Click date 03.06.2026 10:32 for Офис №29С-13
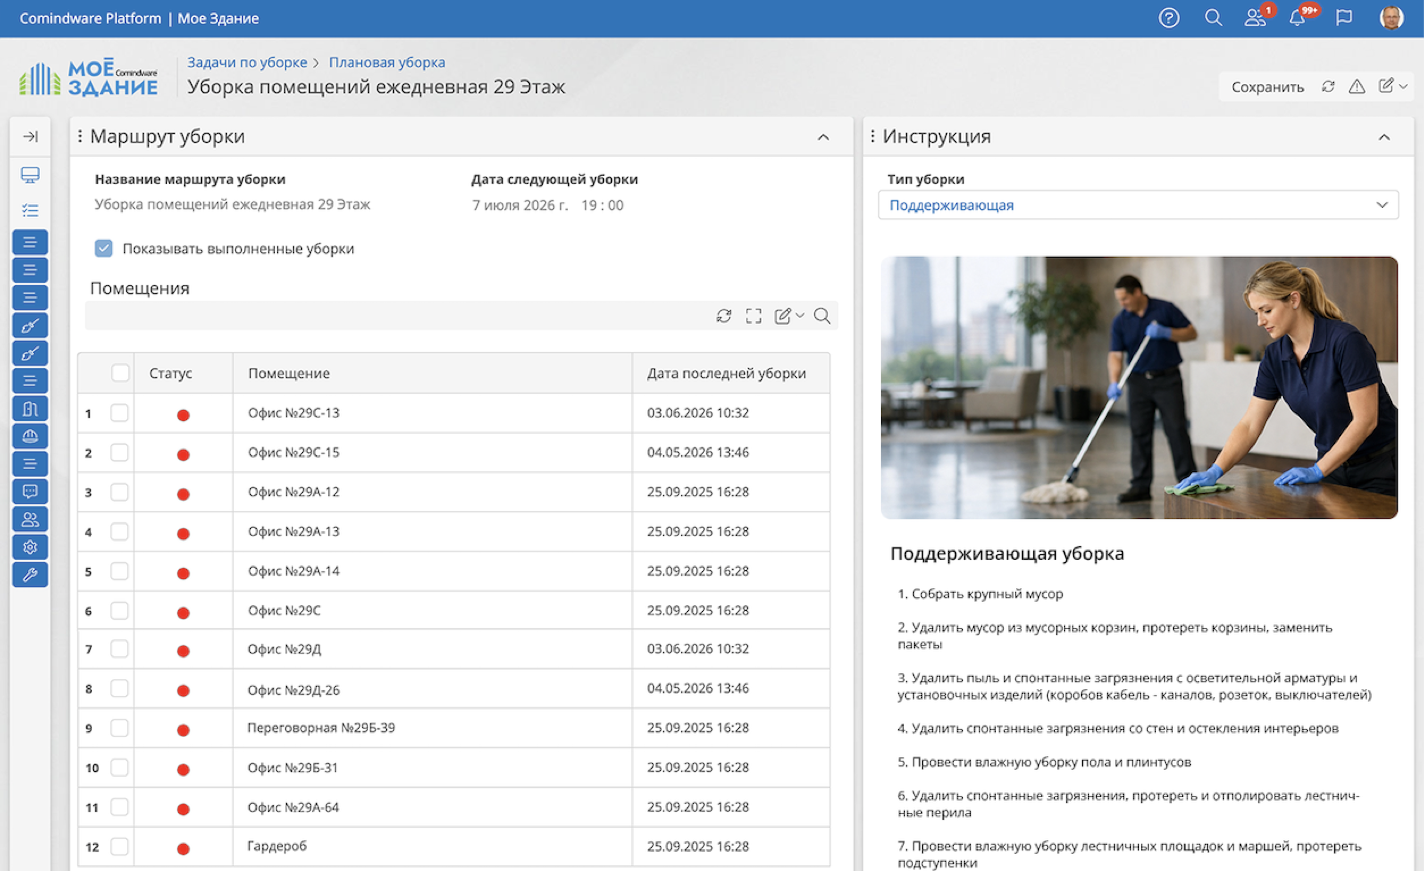Viewport: 1424px width, 871px height. [698, 413]
